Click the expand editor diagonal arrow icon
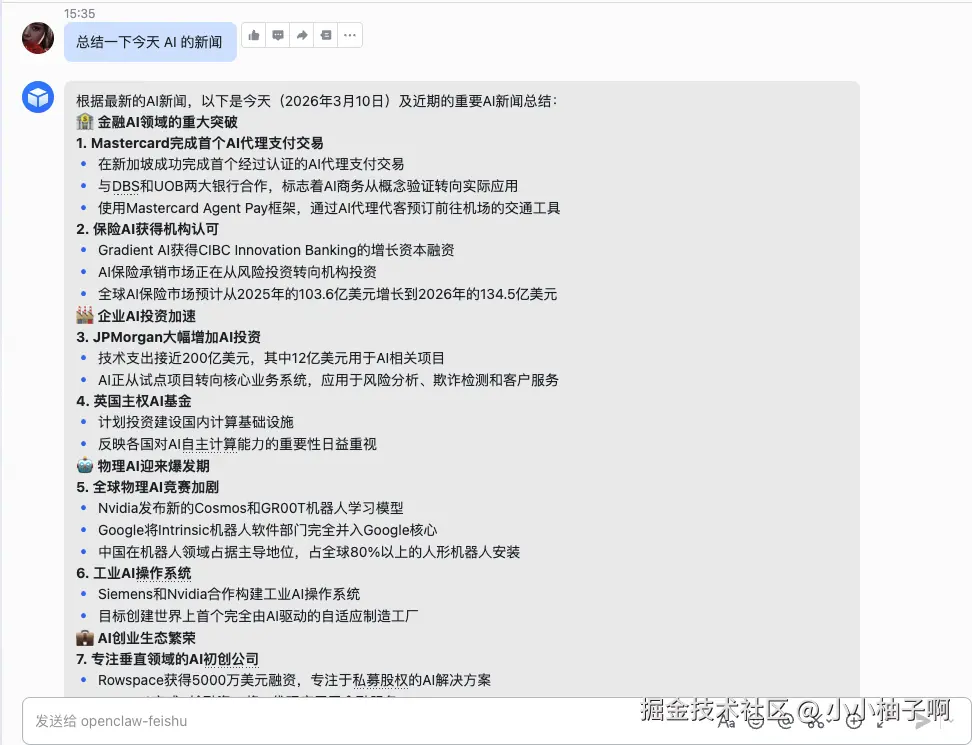 click(880, 723)
